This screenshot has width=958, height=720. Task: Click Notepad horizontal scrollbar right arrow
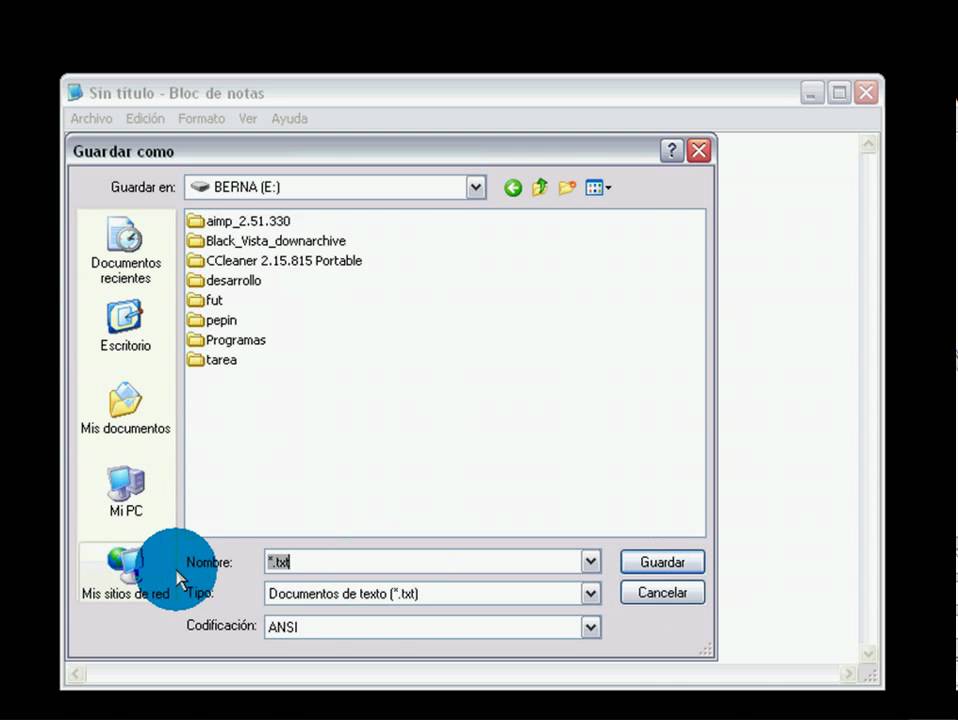pos(848,674)
